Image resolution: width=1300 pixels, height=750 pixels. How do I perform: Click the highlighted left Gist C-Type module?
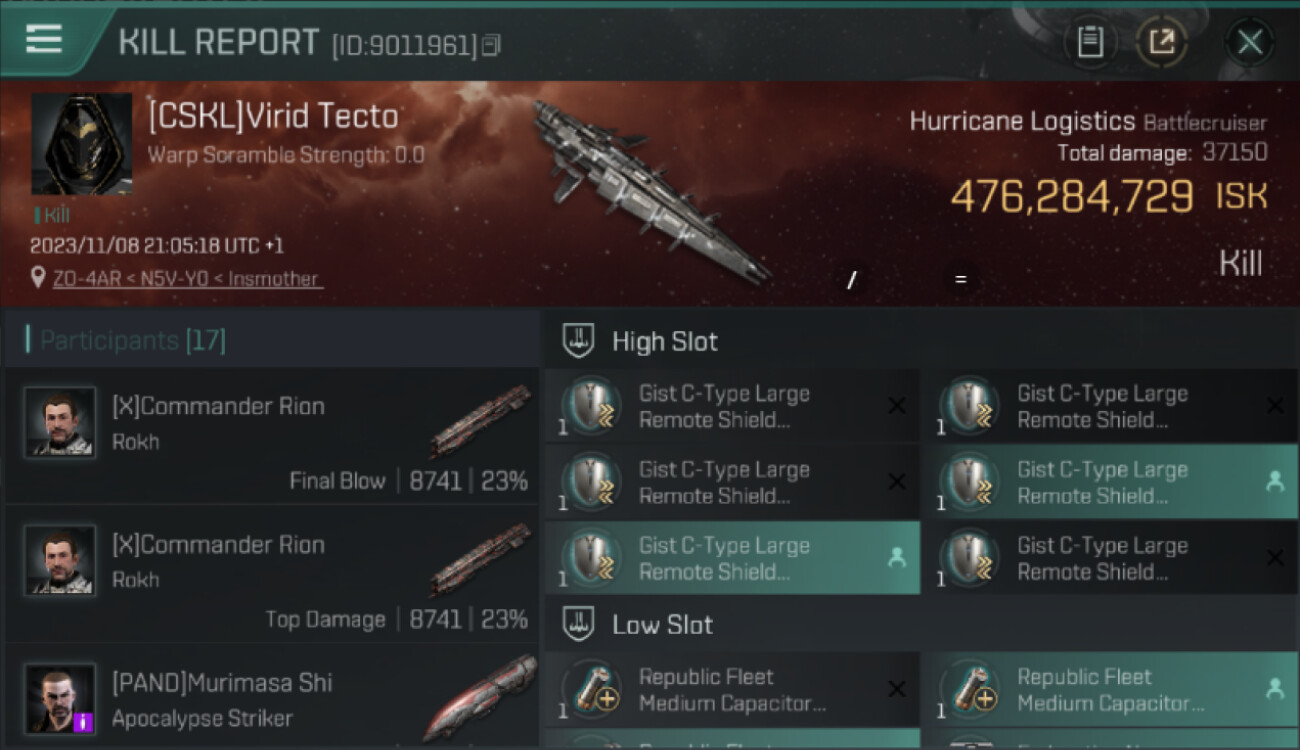tap(732, 558)
